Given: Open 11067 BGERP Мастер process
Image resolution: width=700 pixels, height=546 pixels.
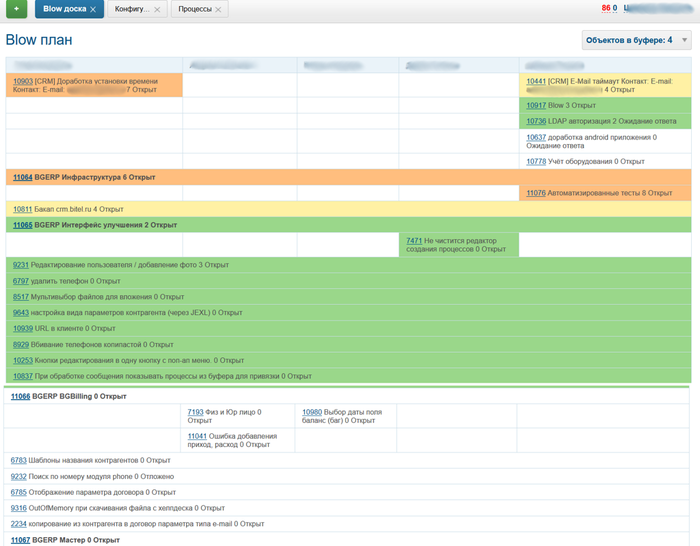Looking at the screenshot, I should coord(20,540).
